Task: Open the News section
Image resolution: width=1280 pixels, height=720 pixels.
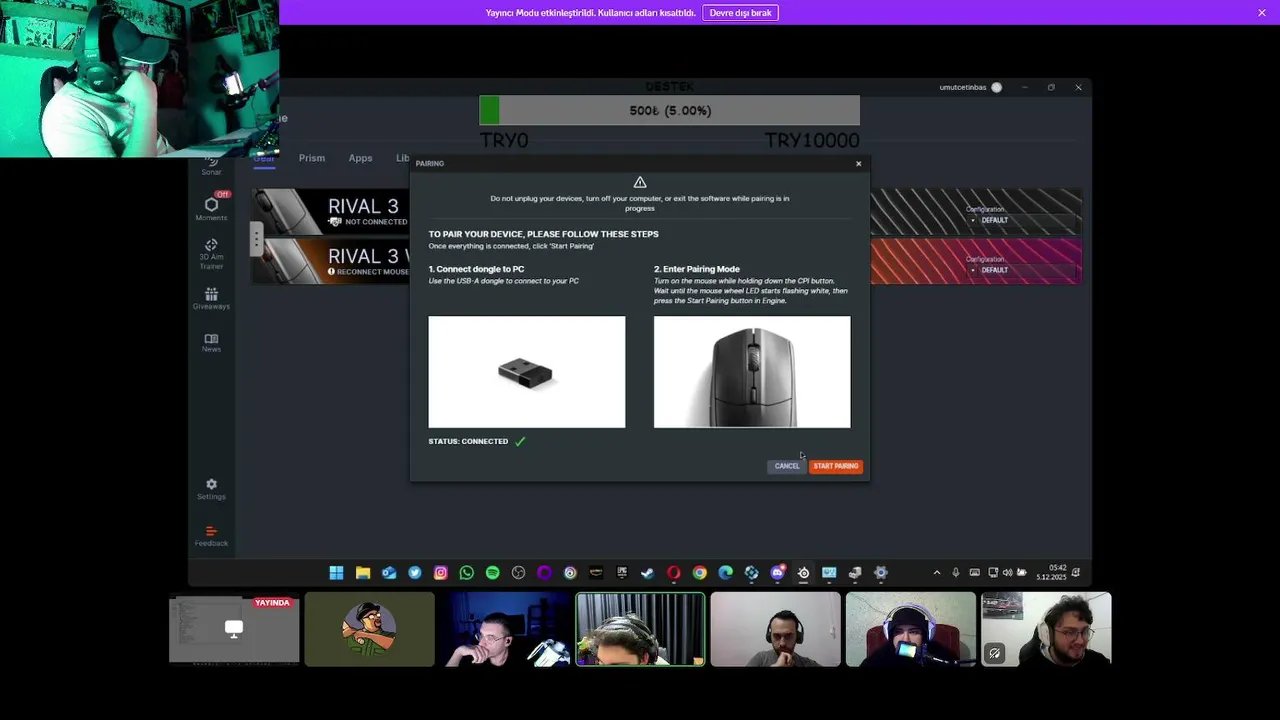Action: point(211,343)
